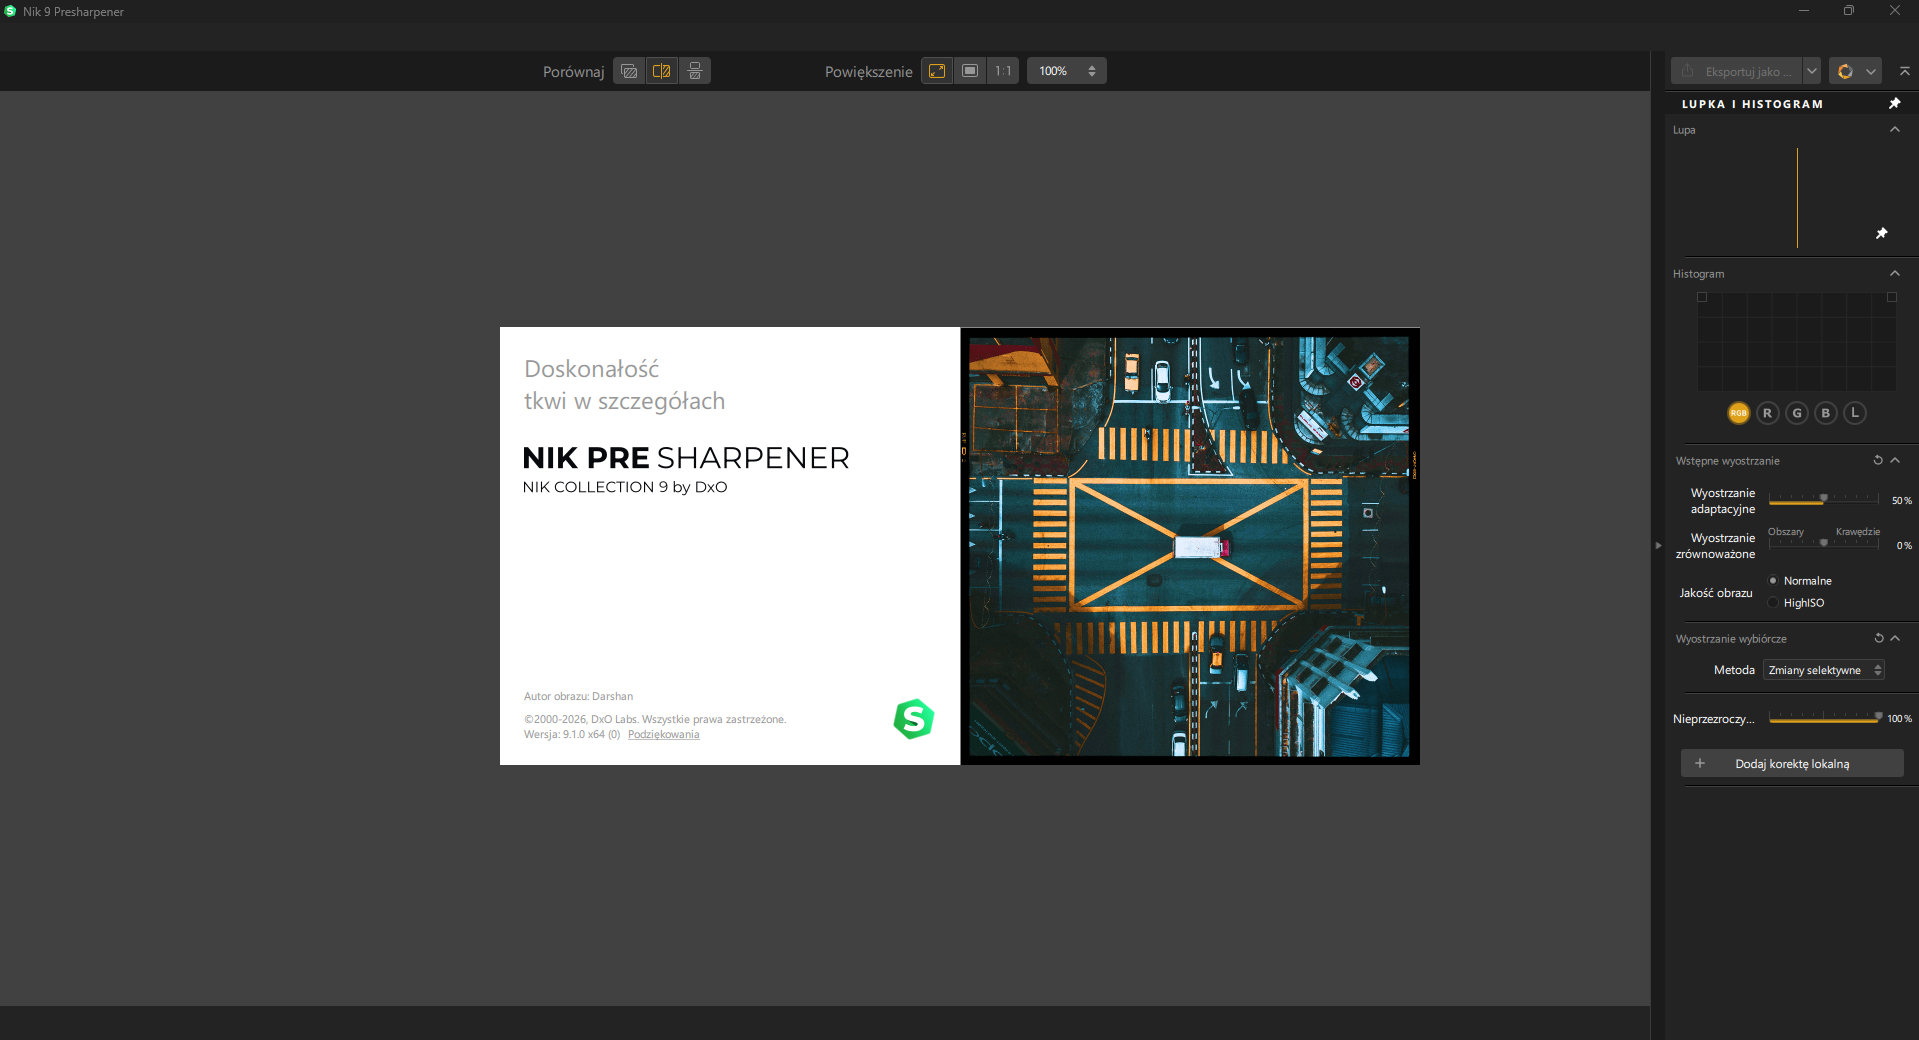Toggle the highlight clipping box in the histogram
The width and height of the screenshot is (1919, 1040).
coord(1891,297)
